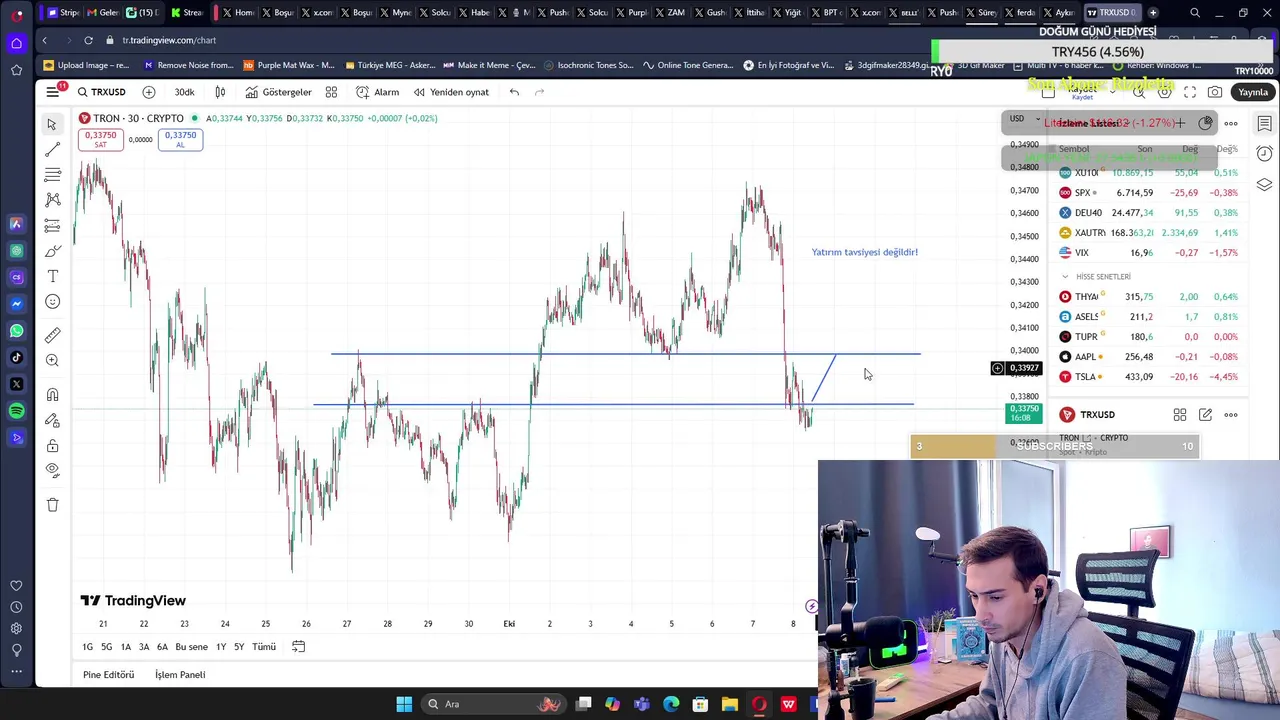
Task: Open the Pine Editörü panel
Action: coord(108,675)
